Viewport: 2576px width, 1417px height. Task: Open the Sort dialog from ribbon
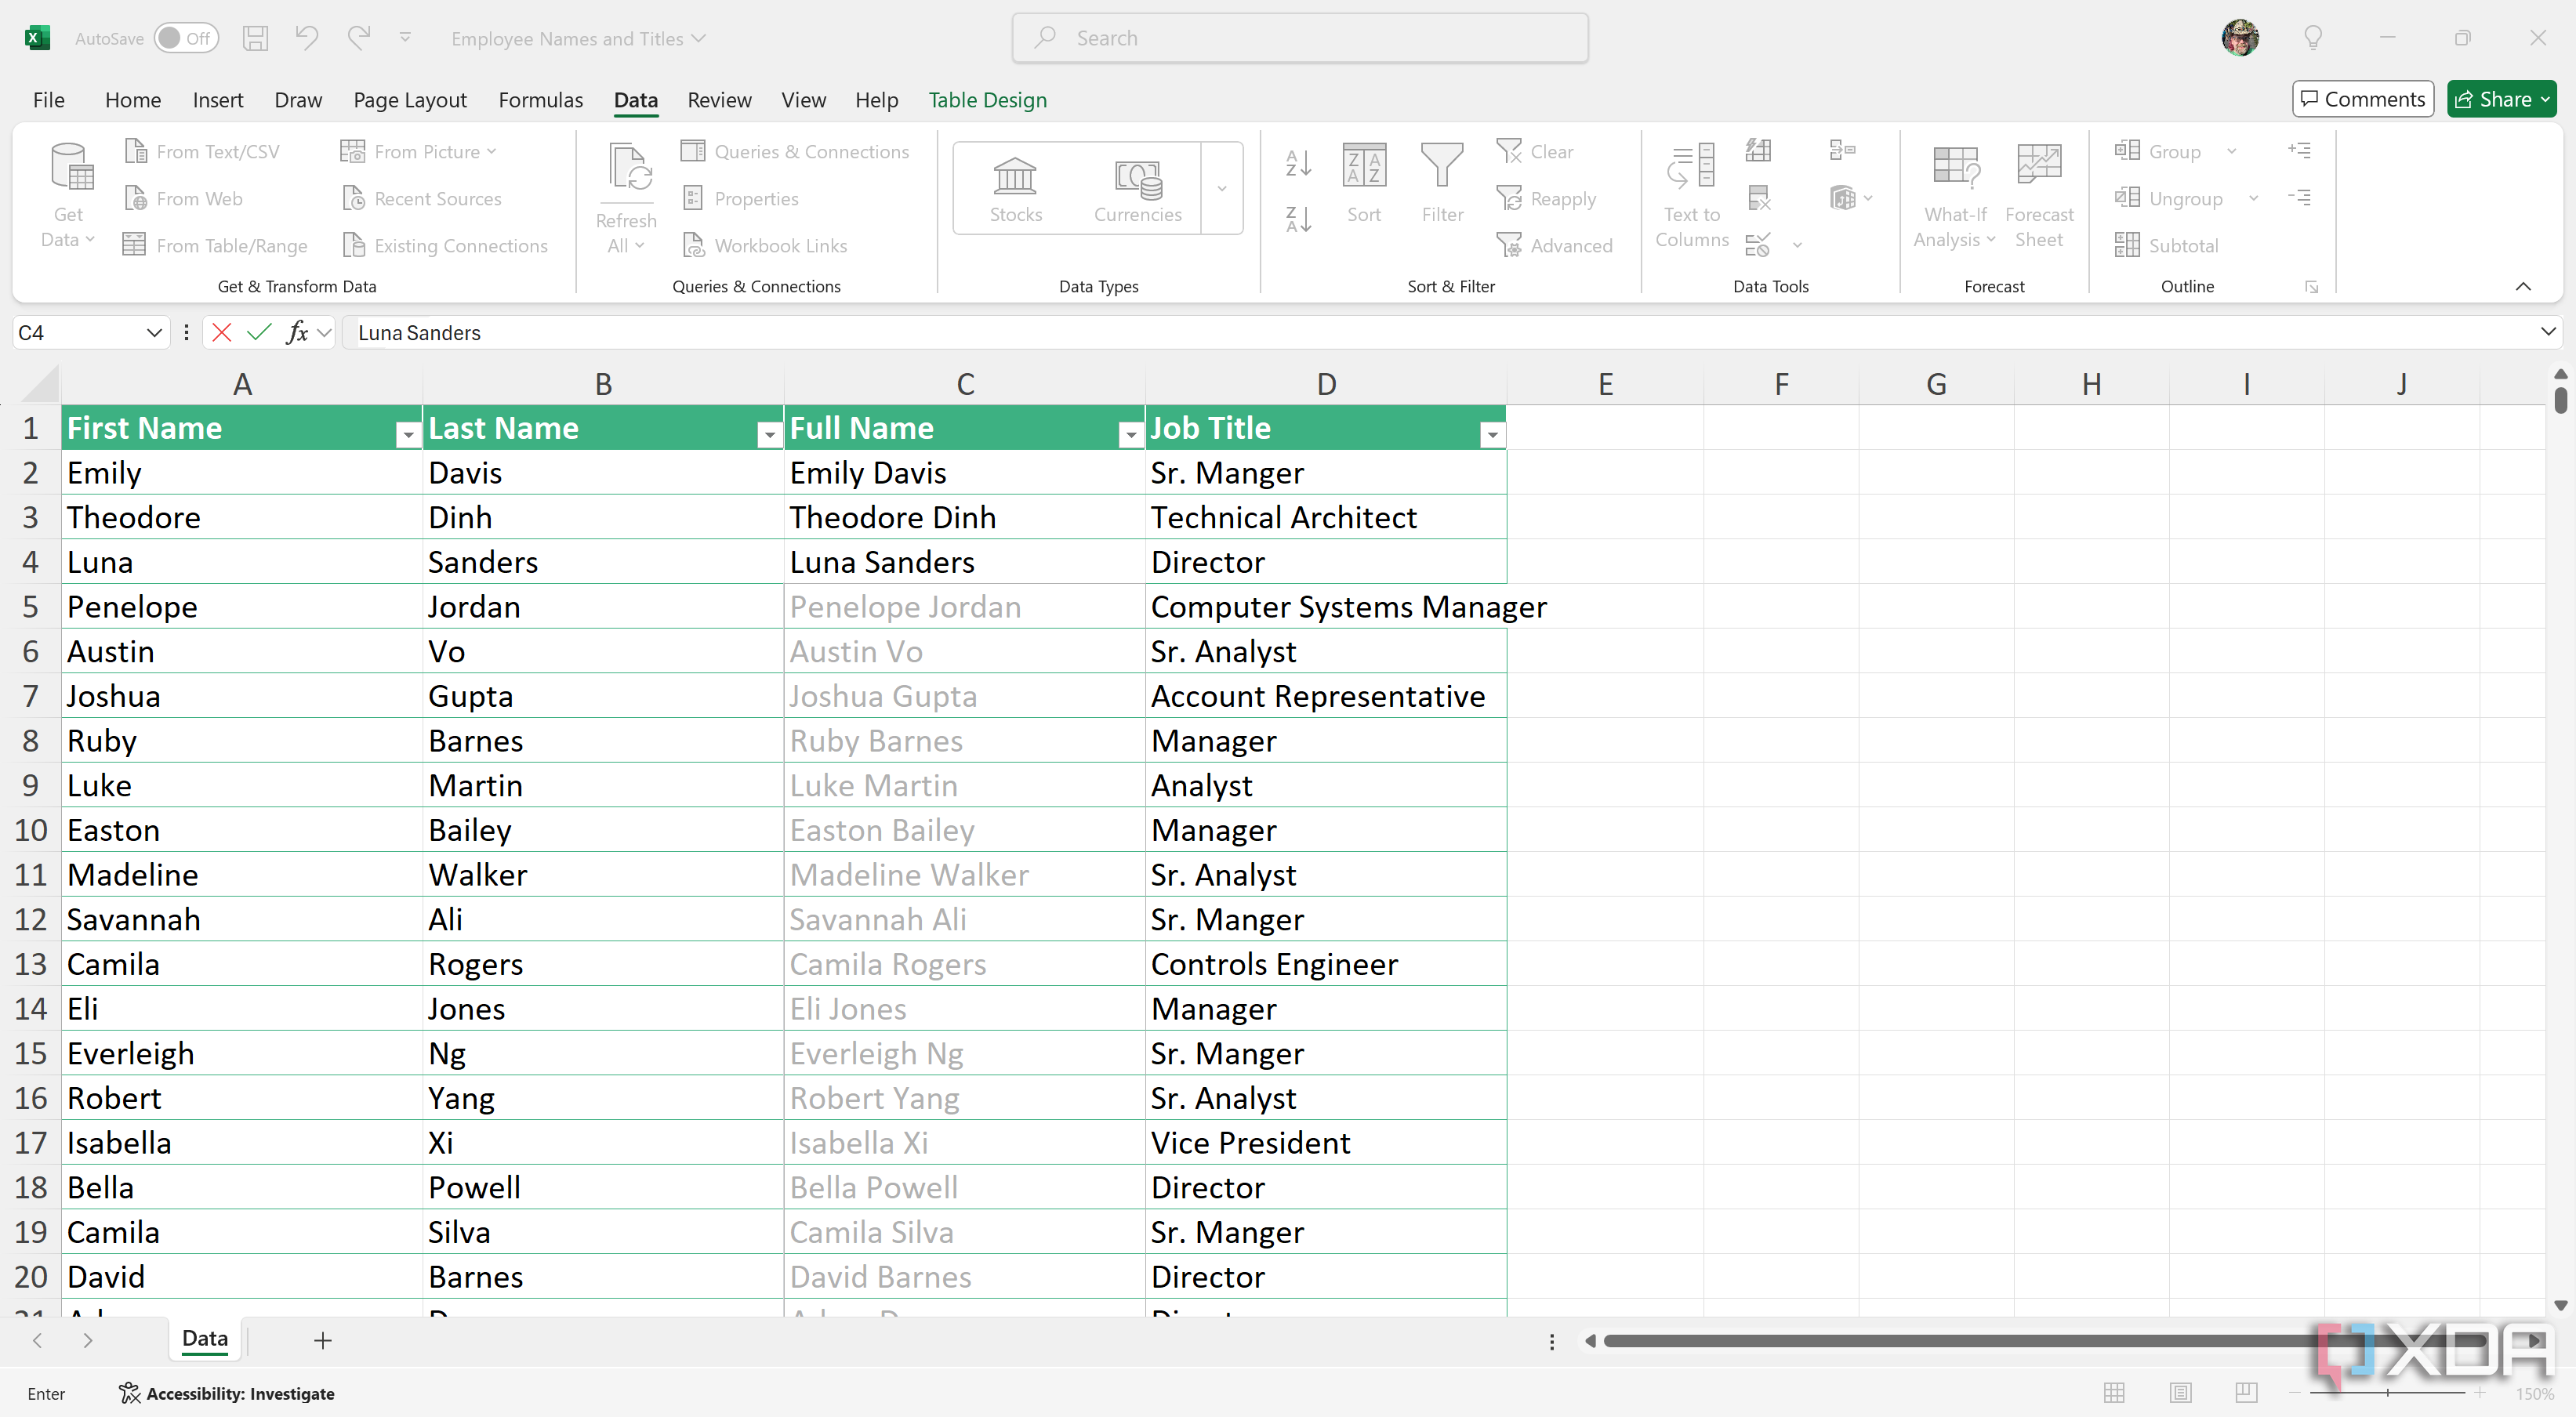(1363, 185)
